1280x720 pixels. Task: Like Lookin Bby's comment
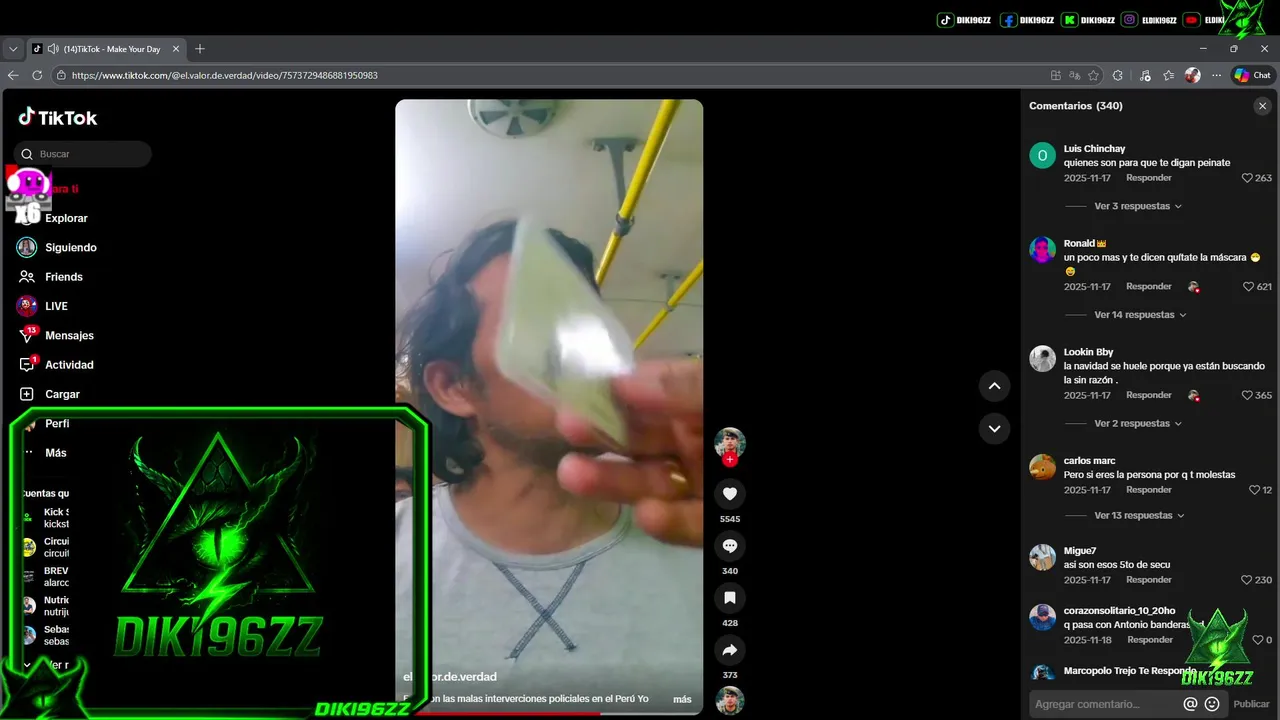point(1247,395)
